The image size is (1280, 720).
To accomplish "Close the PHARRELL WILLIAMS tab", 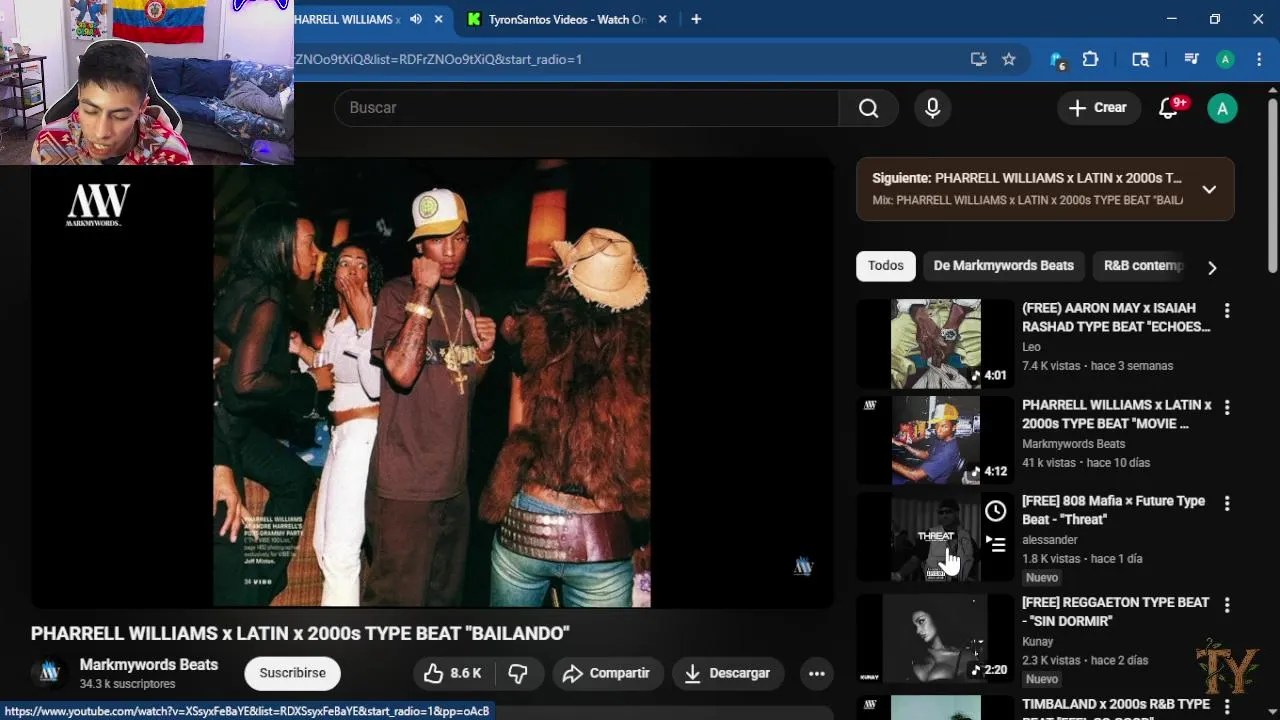I will coord(438,19).
